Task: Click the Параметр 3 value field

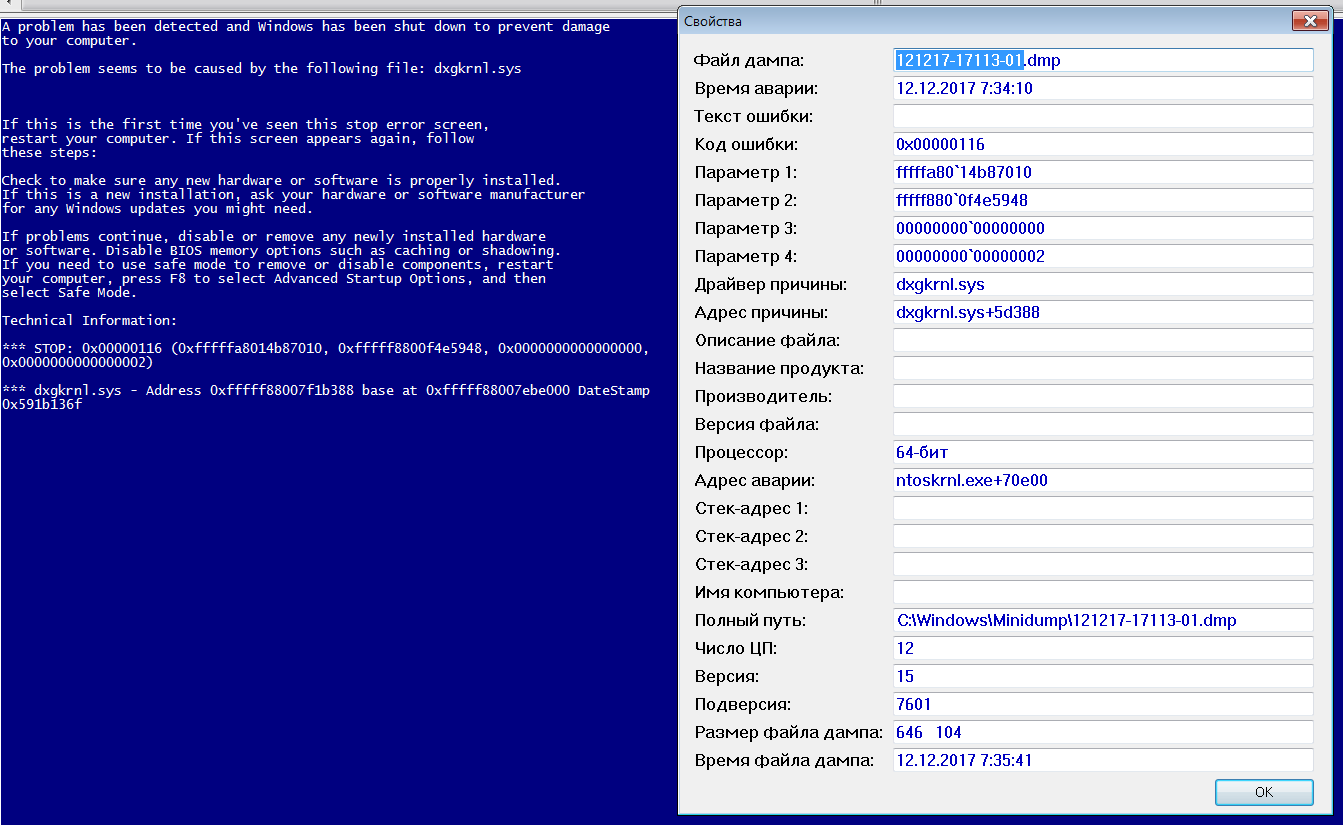Action: click(1103, 228)
